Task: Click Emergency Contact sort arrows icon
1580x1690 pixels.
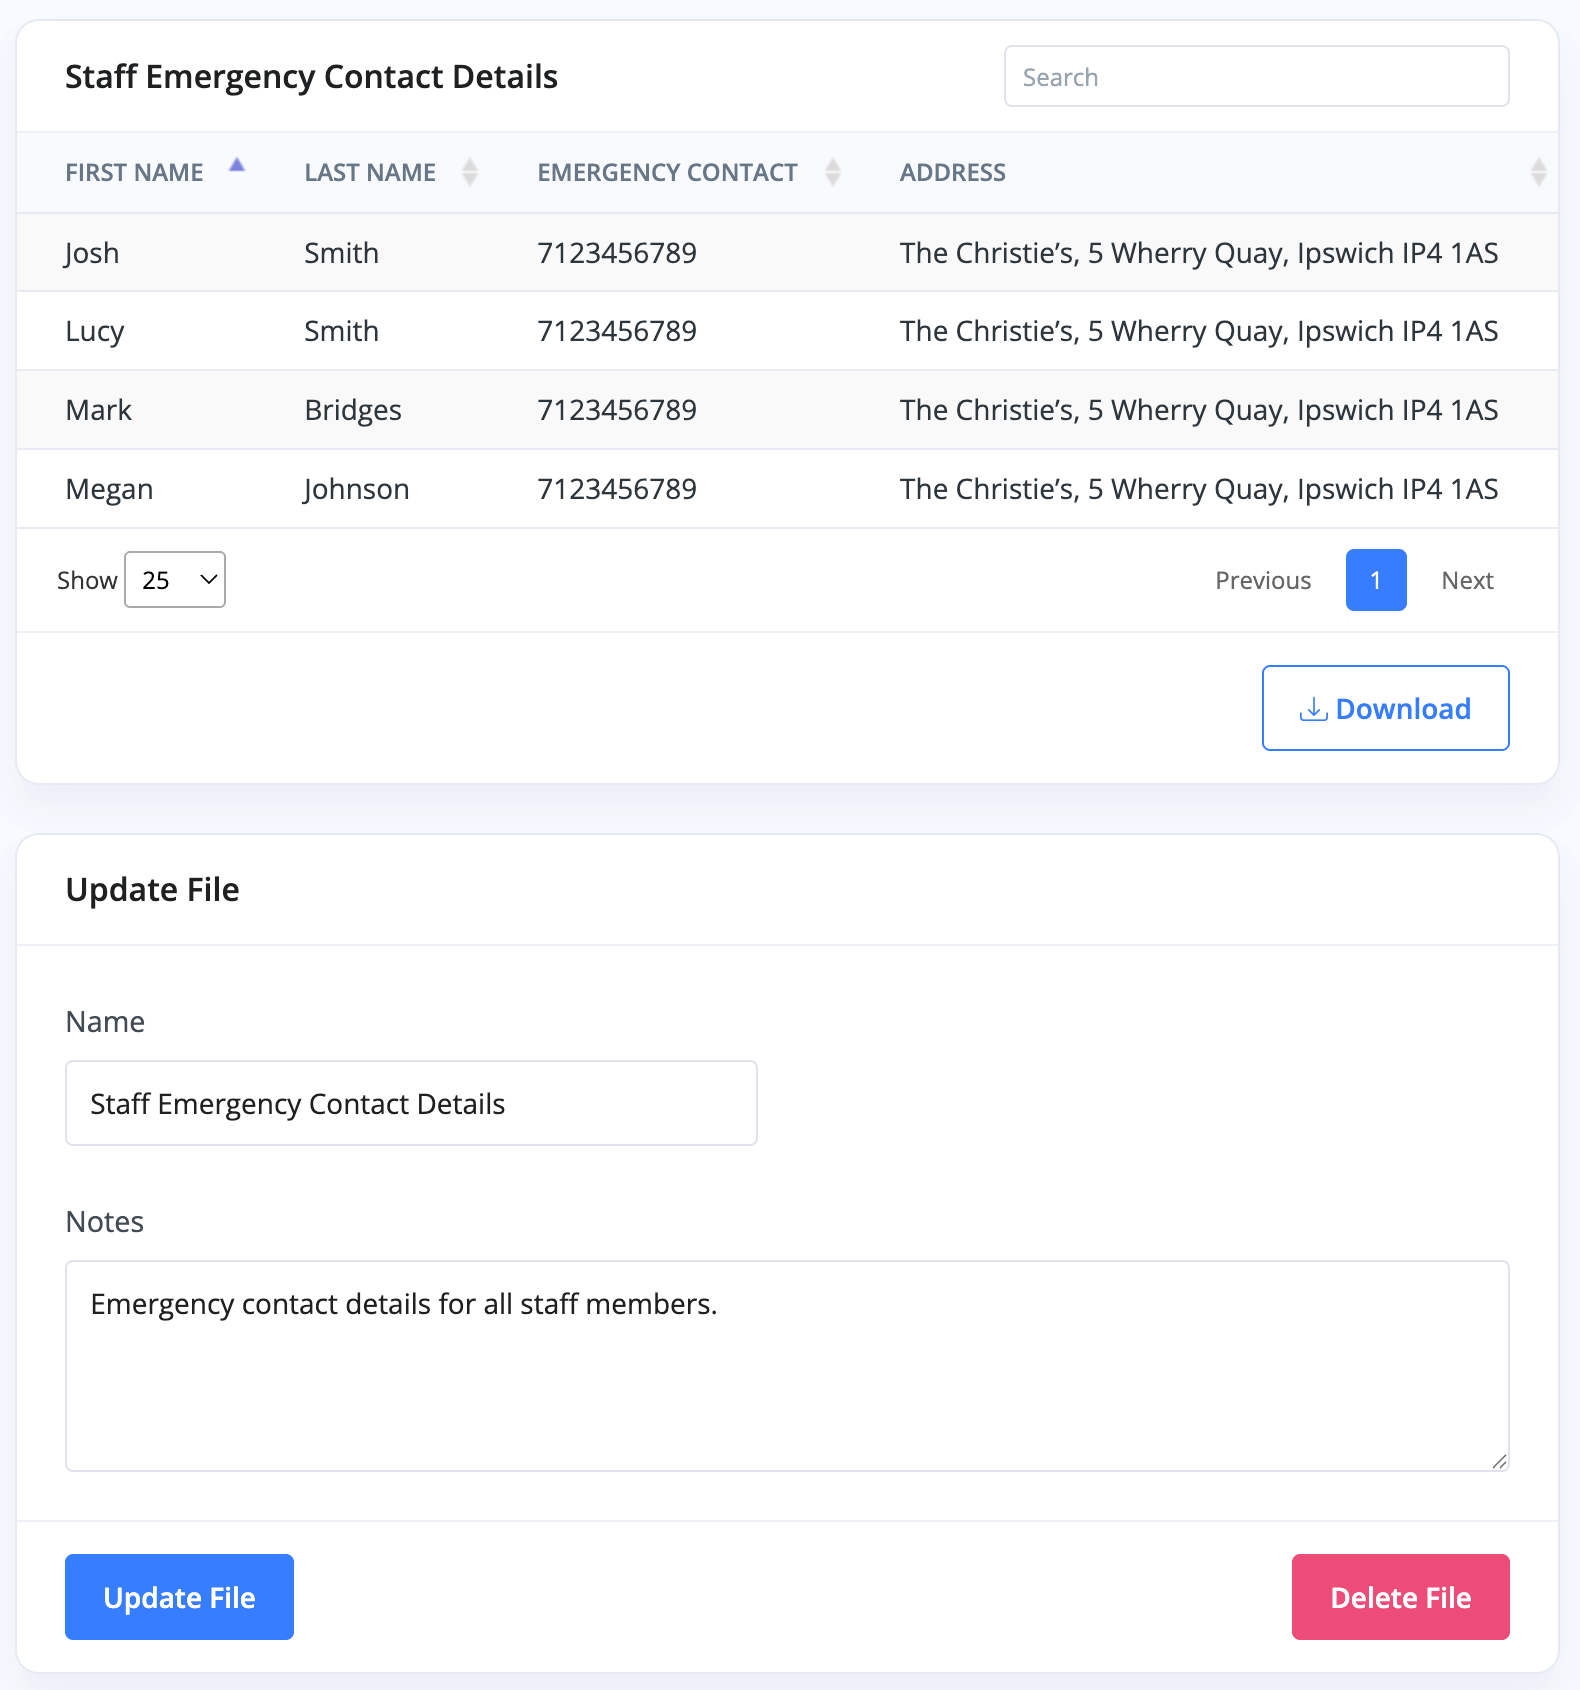Action: point(832,172)
